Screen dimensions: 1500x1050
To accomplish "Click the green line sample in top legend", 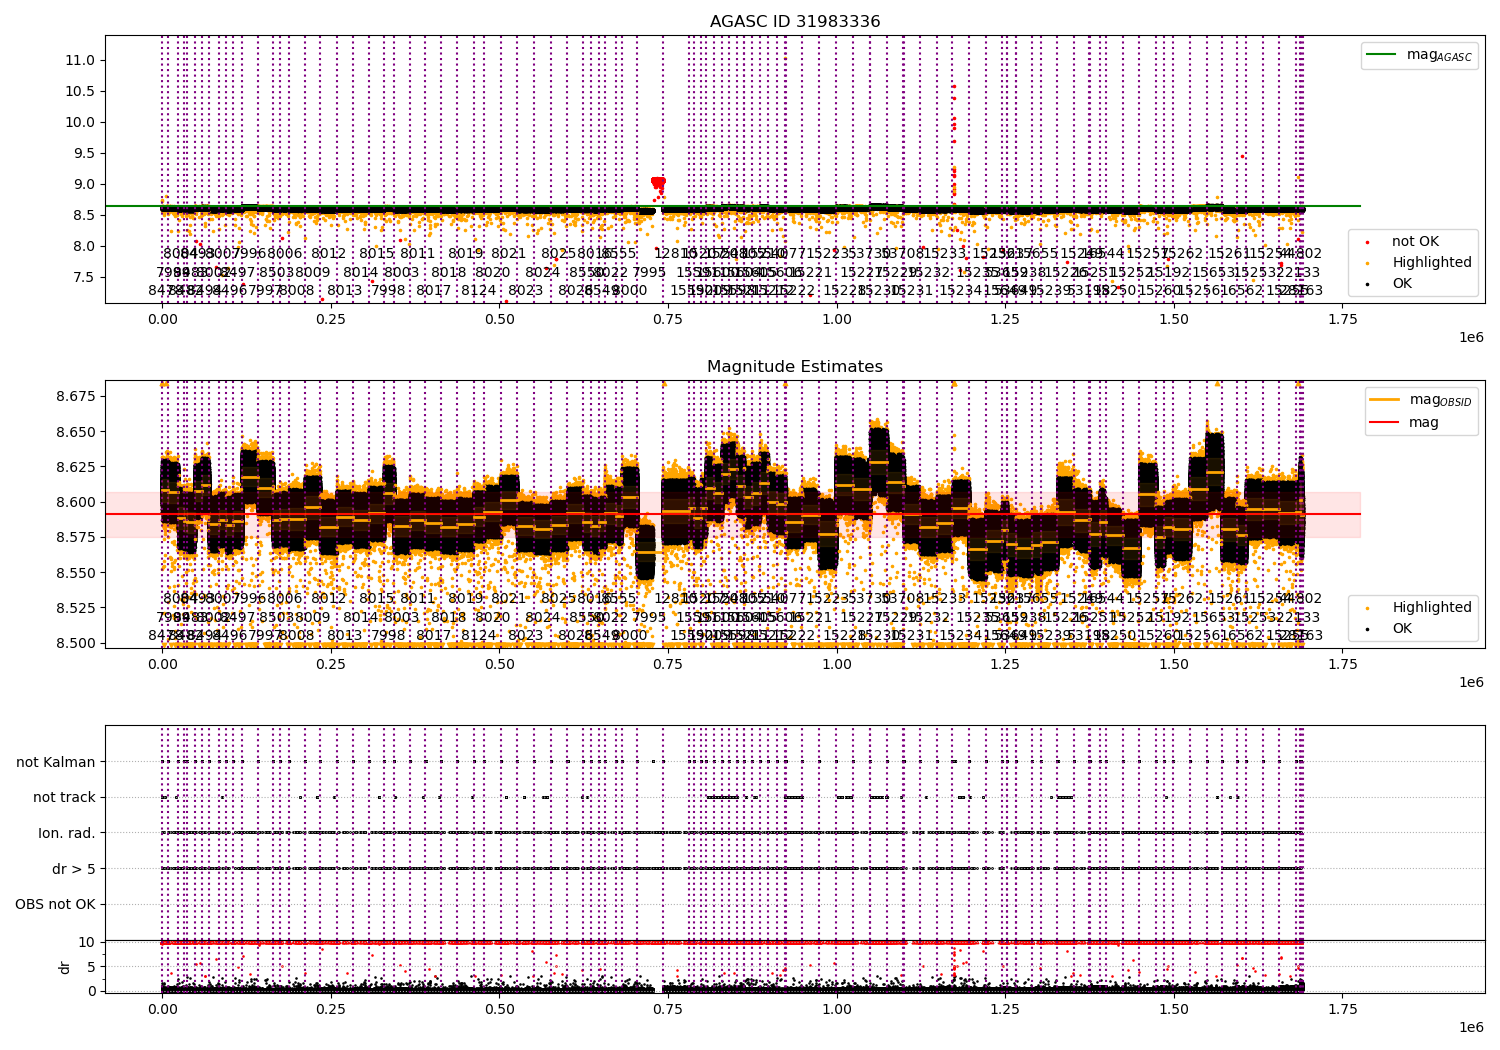I will (1382, 55).
